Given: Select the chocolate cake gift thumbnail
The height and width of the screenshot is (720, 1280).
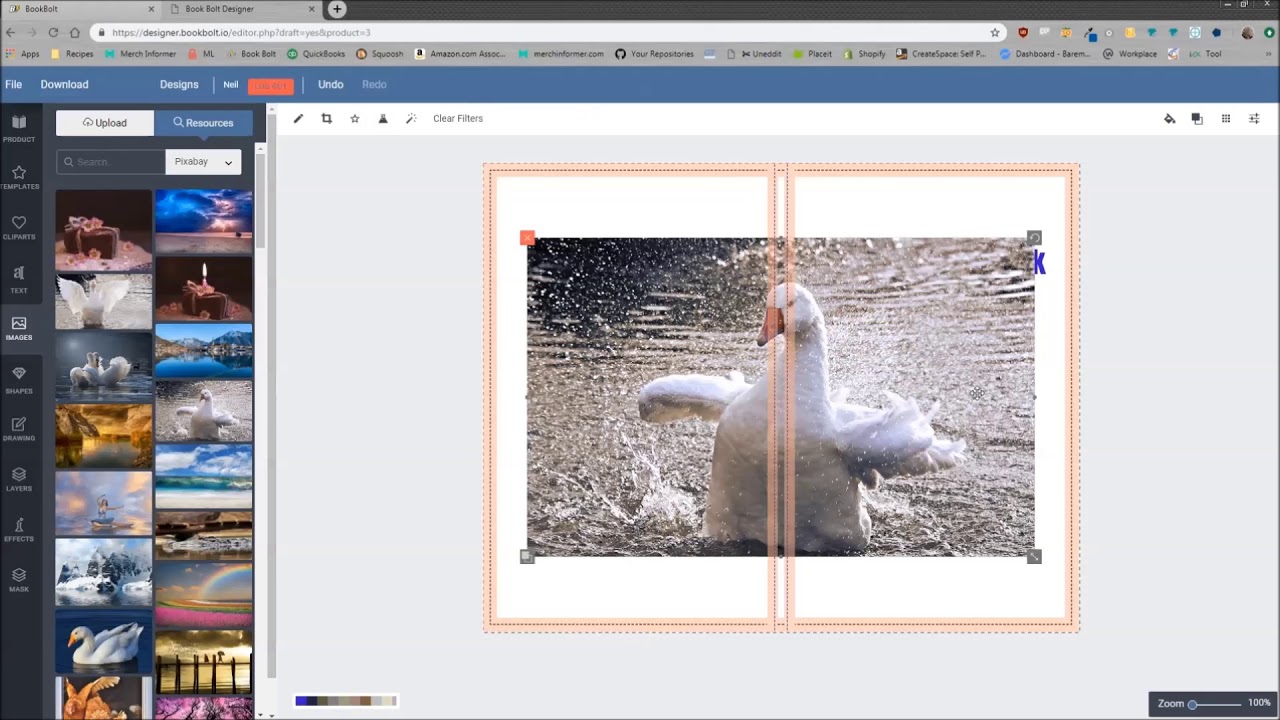Looking at the screenshot, I should point(104,230).
